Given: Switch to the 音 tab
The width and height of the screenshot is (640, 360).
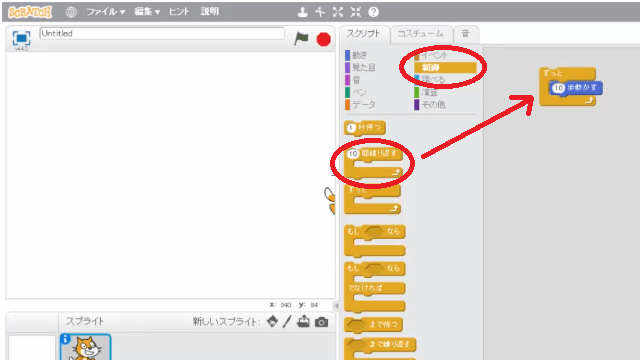Looking at the screenshot, I should [x=465, y=34].
